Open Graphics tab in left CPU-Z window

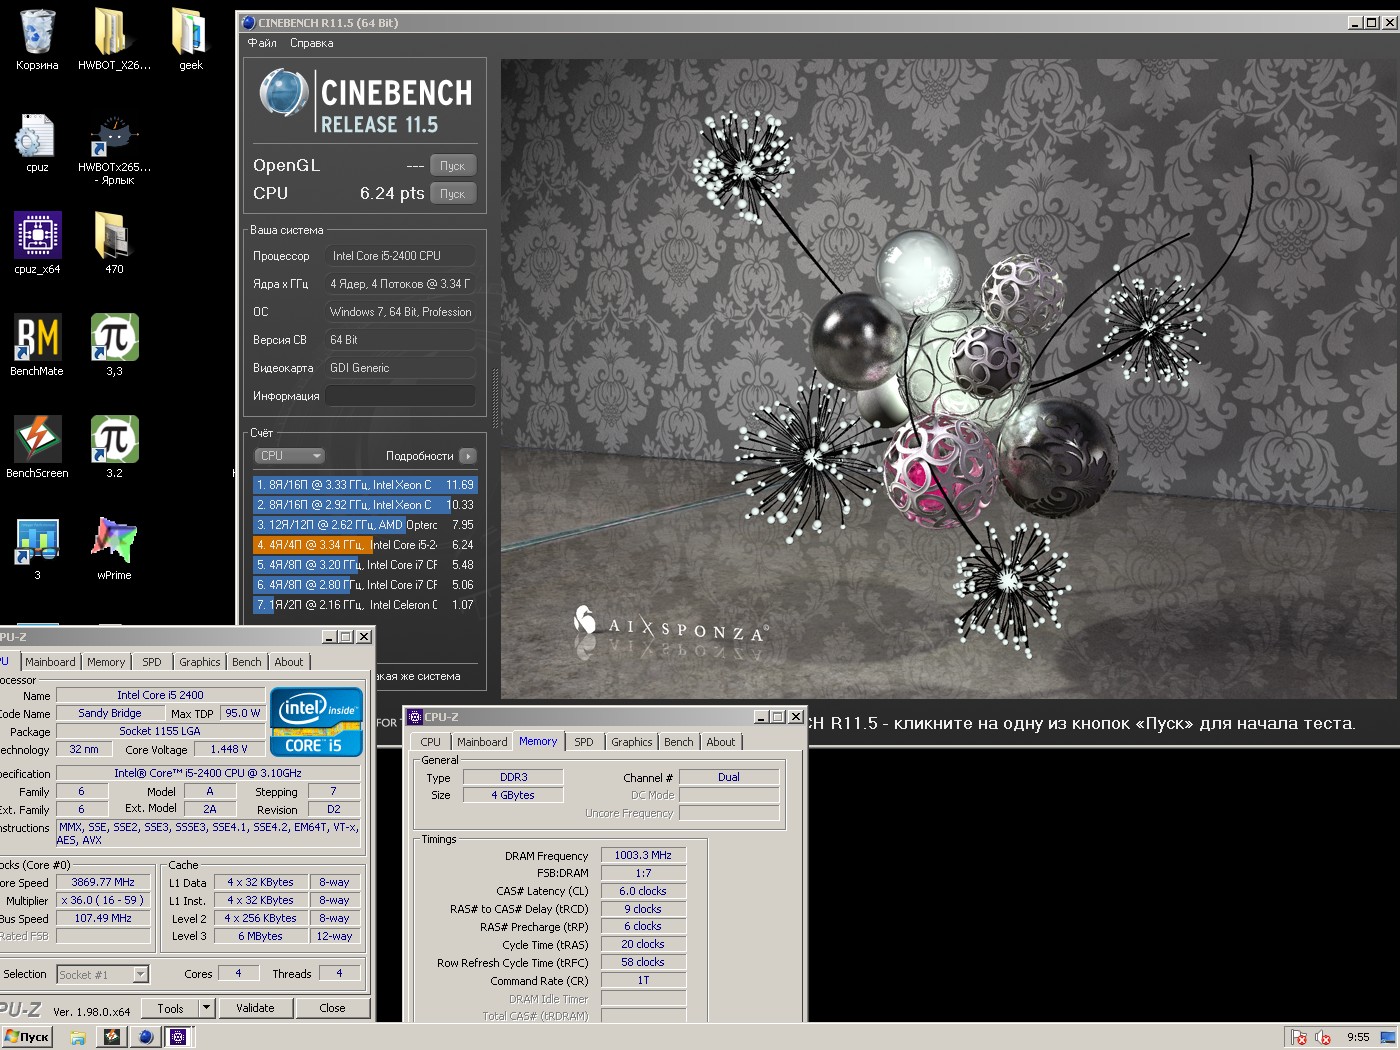pos(200,662)
